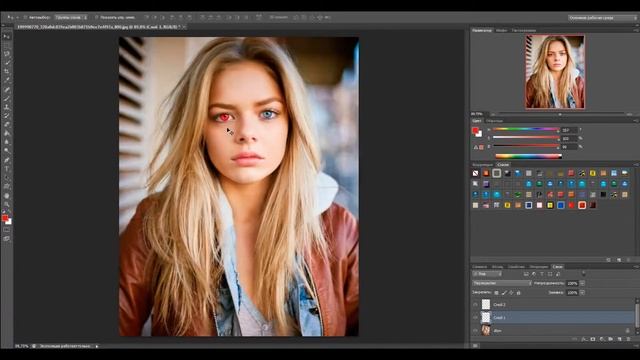Viewport: 640px width, 360px height.
Task: Select the Clone Stamp tool
Action: click(x=7, y=107)
